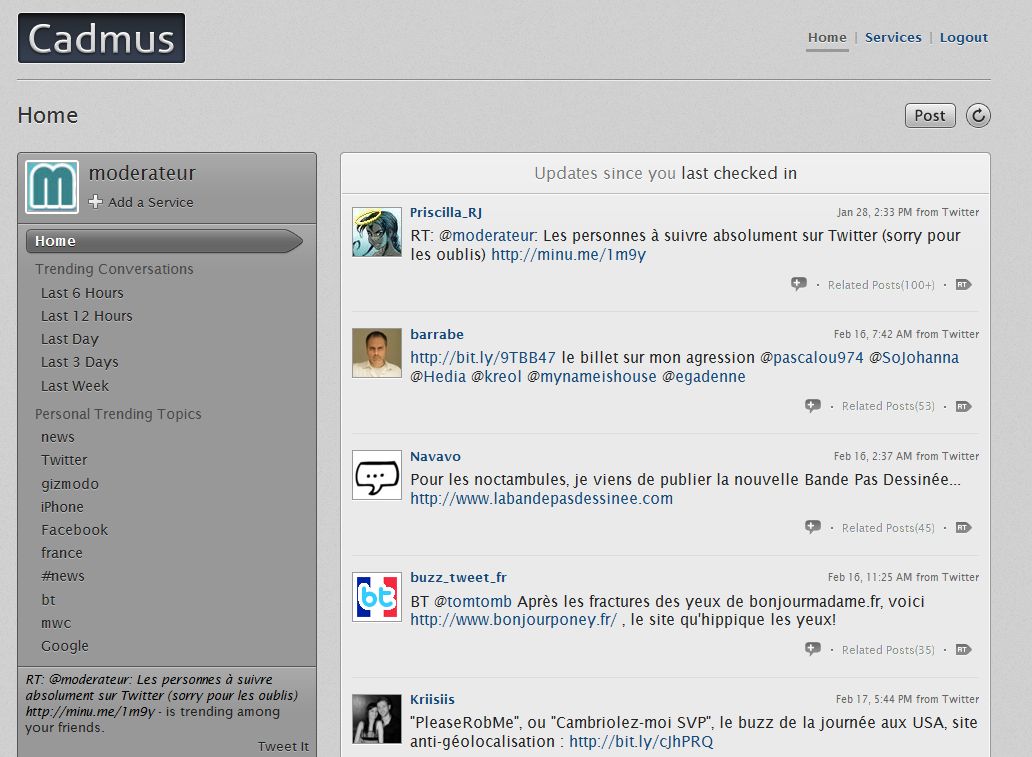Open the Priscilla_RJ username link
1032x757 pixels.
(446, 213)
